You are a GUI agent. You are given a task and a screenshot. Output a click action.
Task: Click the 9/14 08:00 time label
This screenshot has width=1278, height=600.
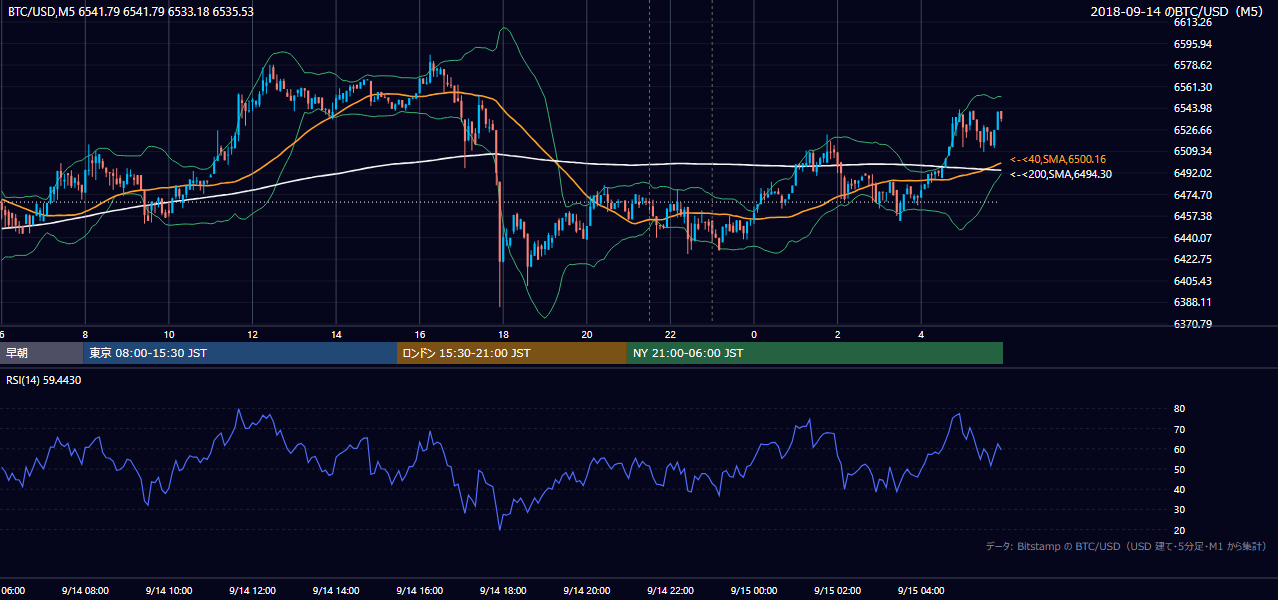pos(85,590)
